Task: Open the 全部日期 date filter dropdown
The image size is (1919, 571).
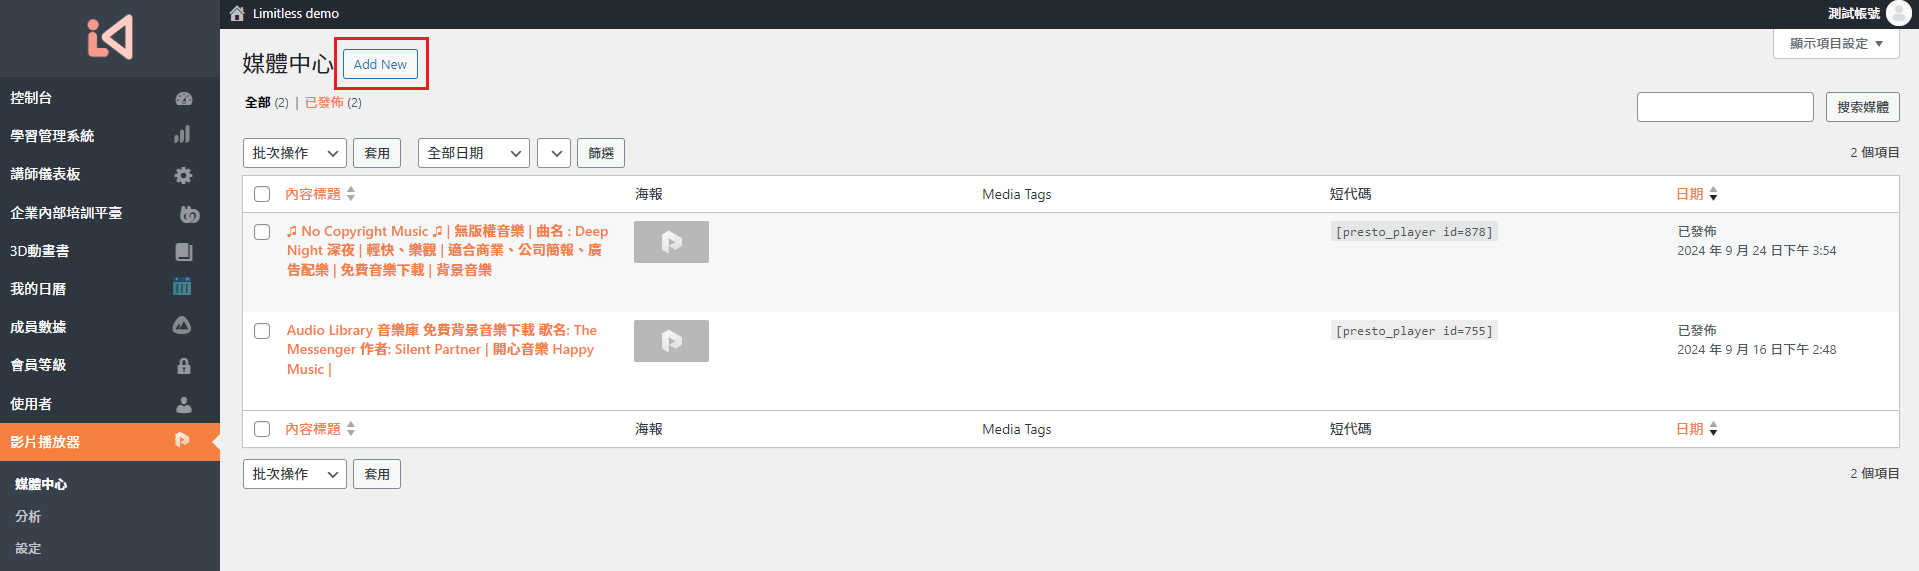Action: coord(473,153)
